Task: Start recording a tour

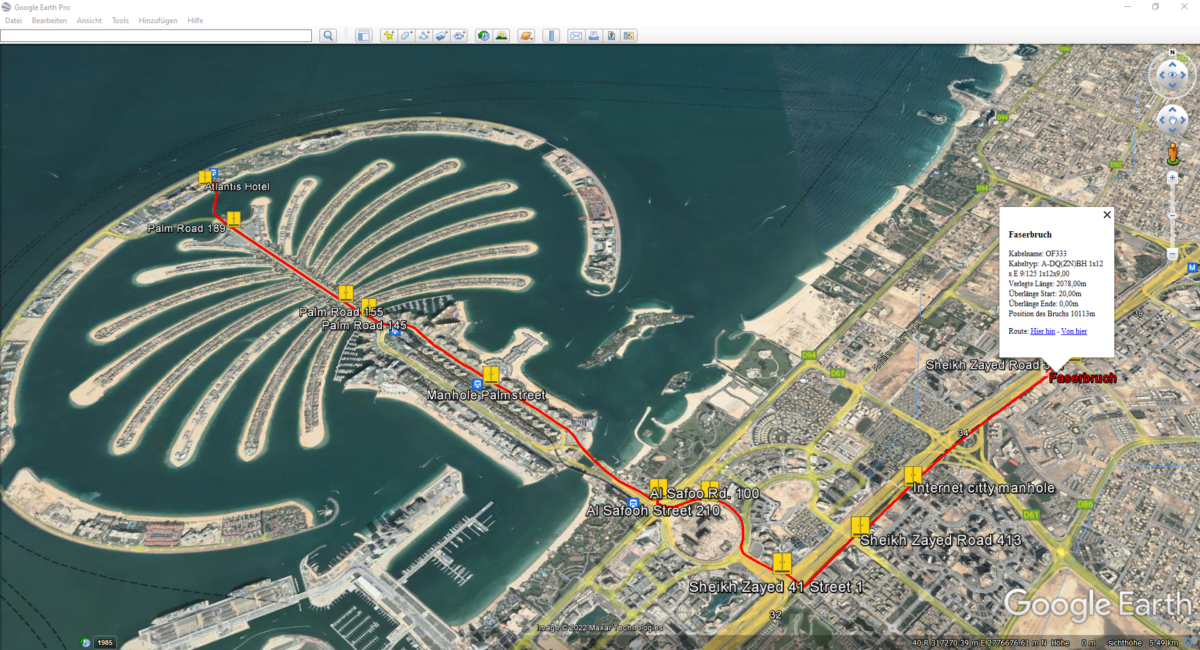Action: click(x=459, y=35)
